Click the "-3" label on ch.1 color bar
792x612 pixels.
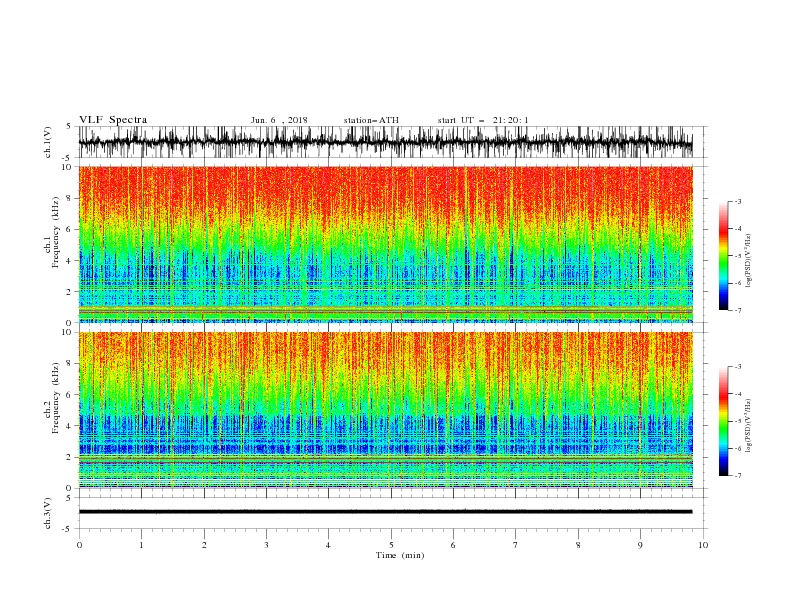[737, 201]
